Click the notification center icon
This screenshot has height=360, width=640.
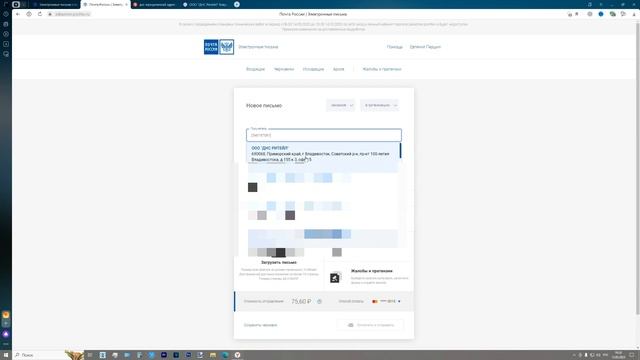click(631, 355)
